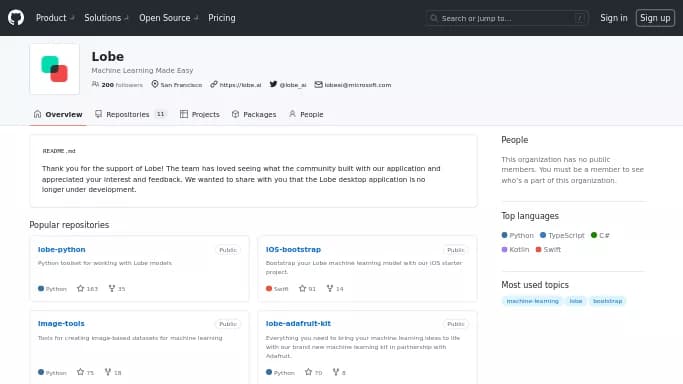This screenshot has width=683, height=384.
Task: Click the fork icon on lobe-python
Action: (x=112, y=288)
